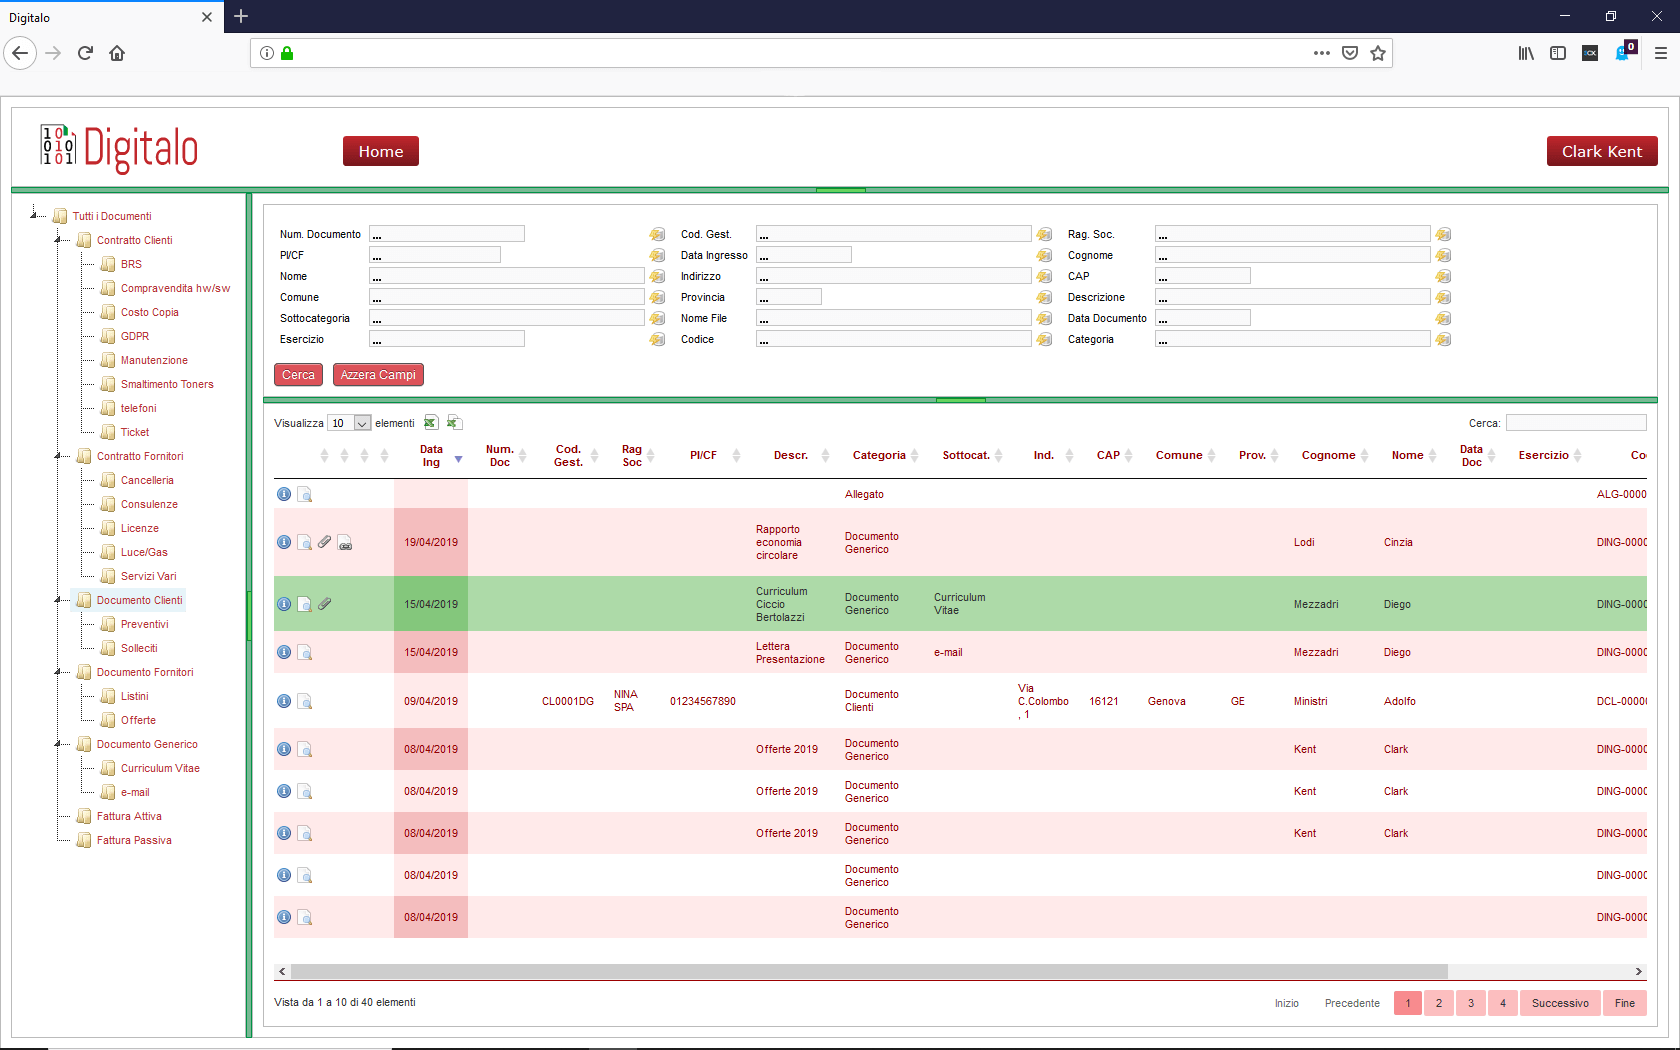Jump to last page with Fine
Screen dimensions: 1680x1050
1625,1003
